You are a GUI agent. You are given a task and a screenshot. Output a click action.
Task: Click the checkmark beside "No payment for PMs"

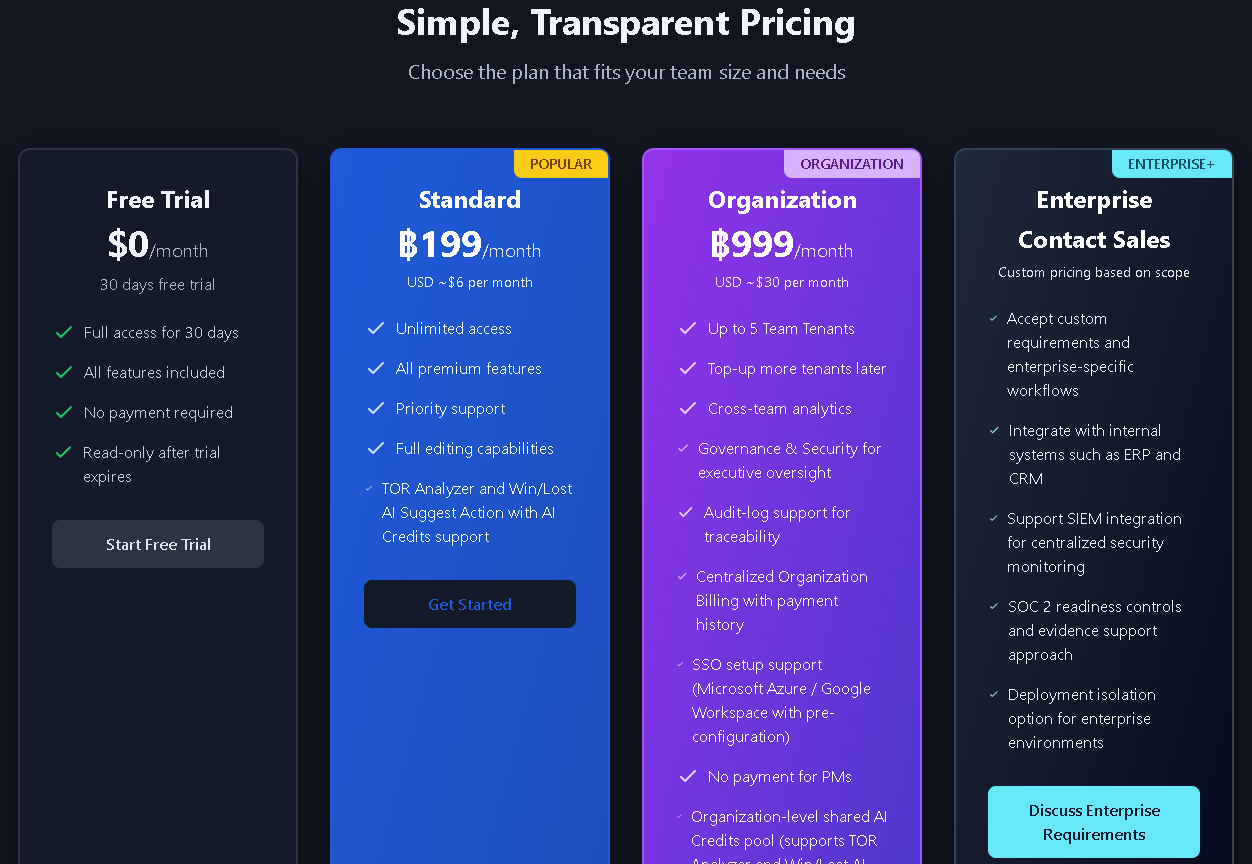(x=688, y=776)
